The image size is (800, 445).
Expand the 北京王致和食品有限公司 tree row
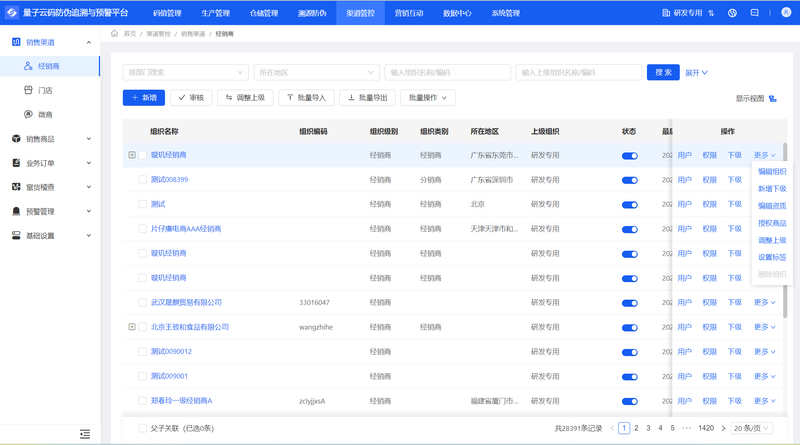click(132, 327)
